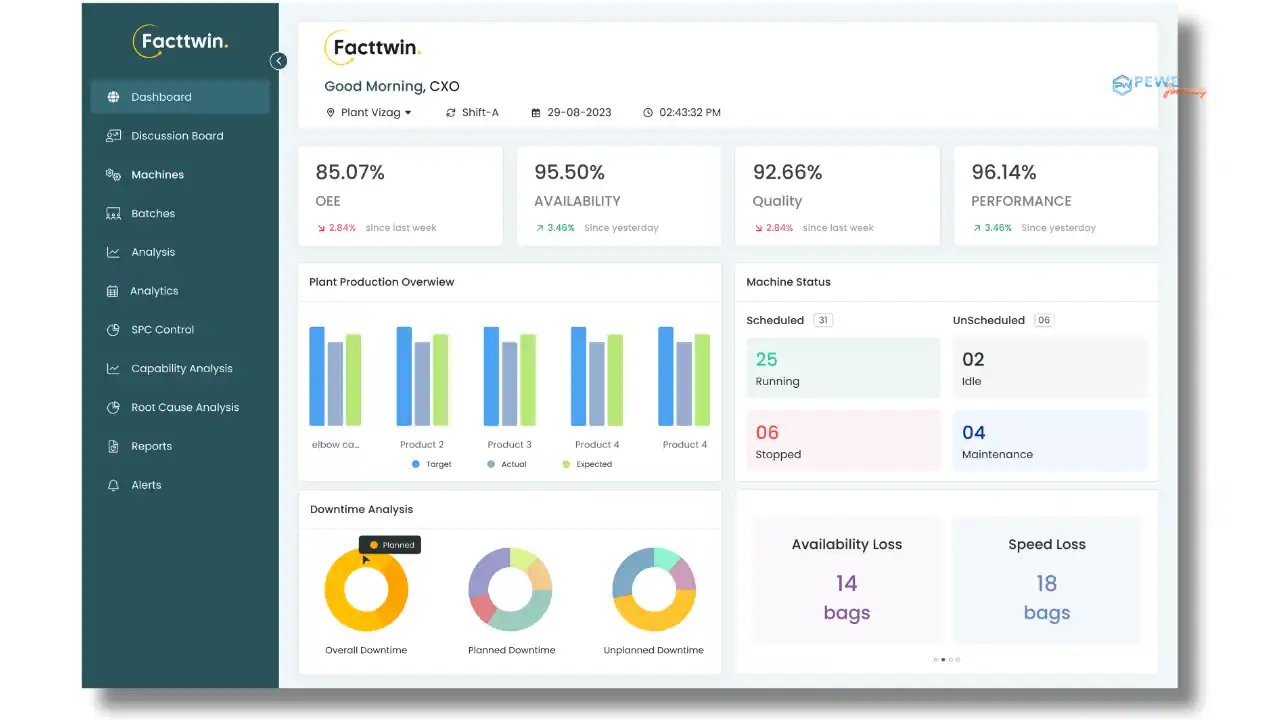1280x720 pixels.
Task: Toggle the Planned downtime label
Action: pos(389,544)
